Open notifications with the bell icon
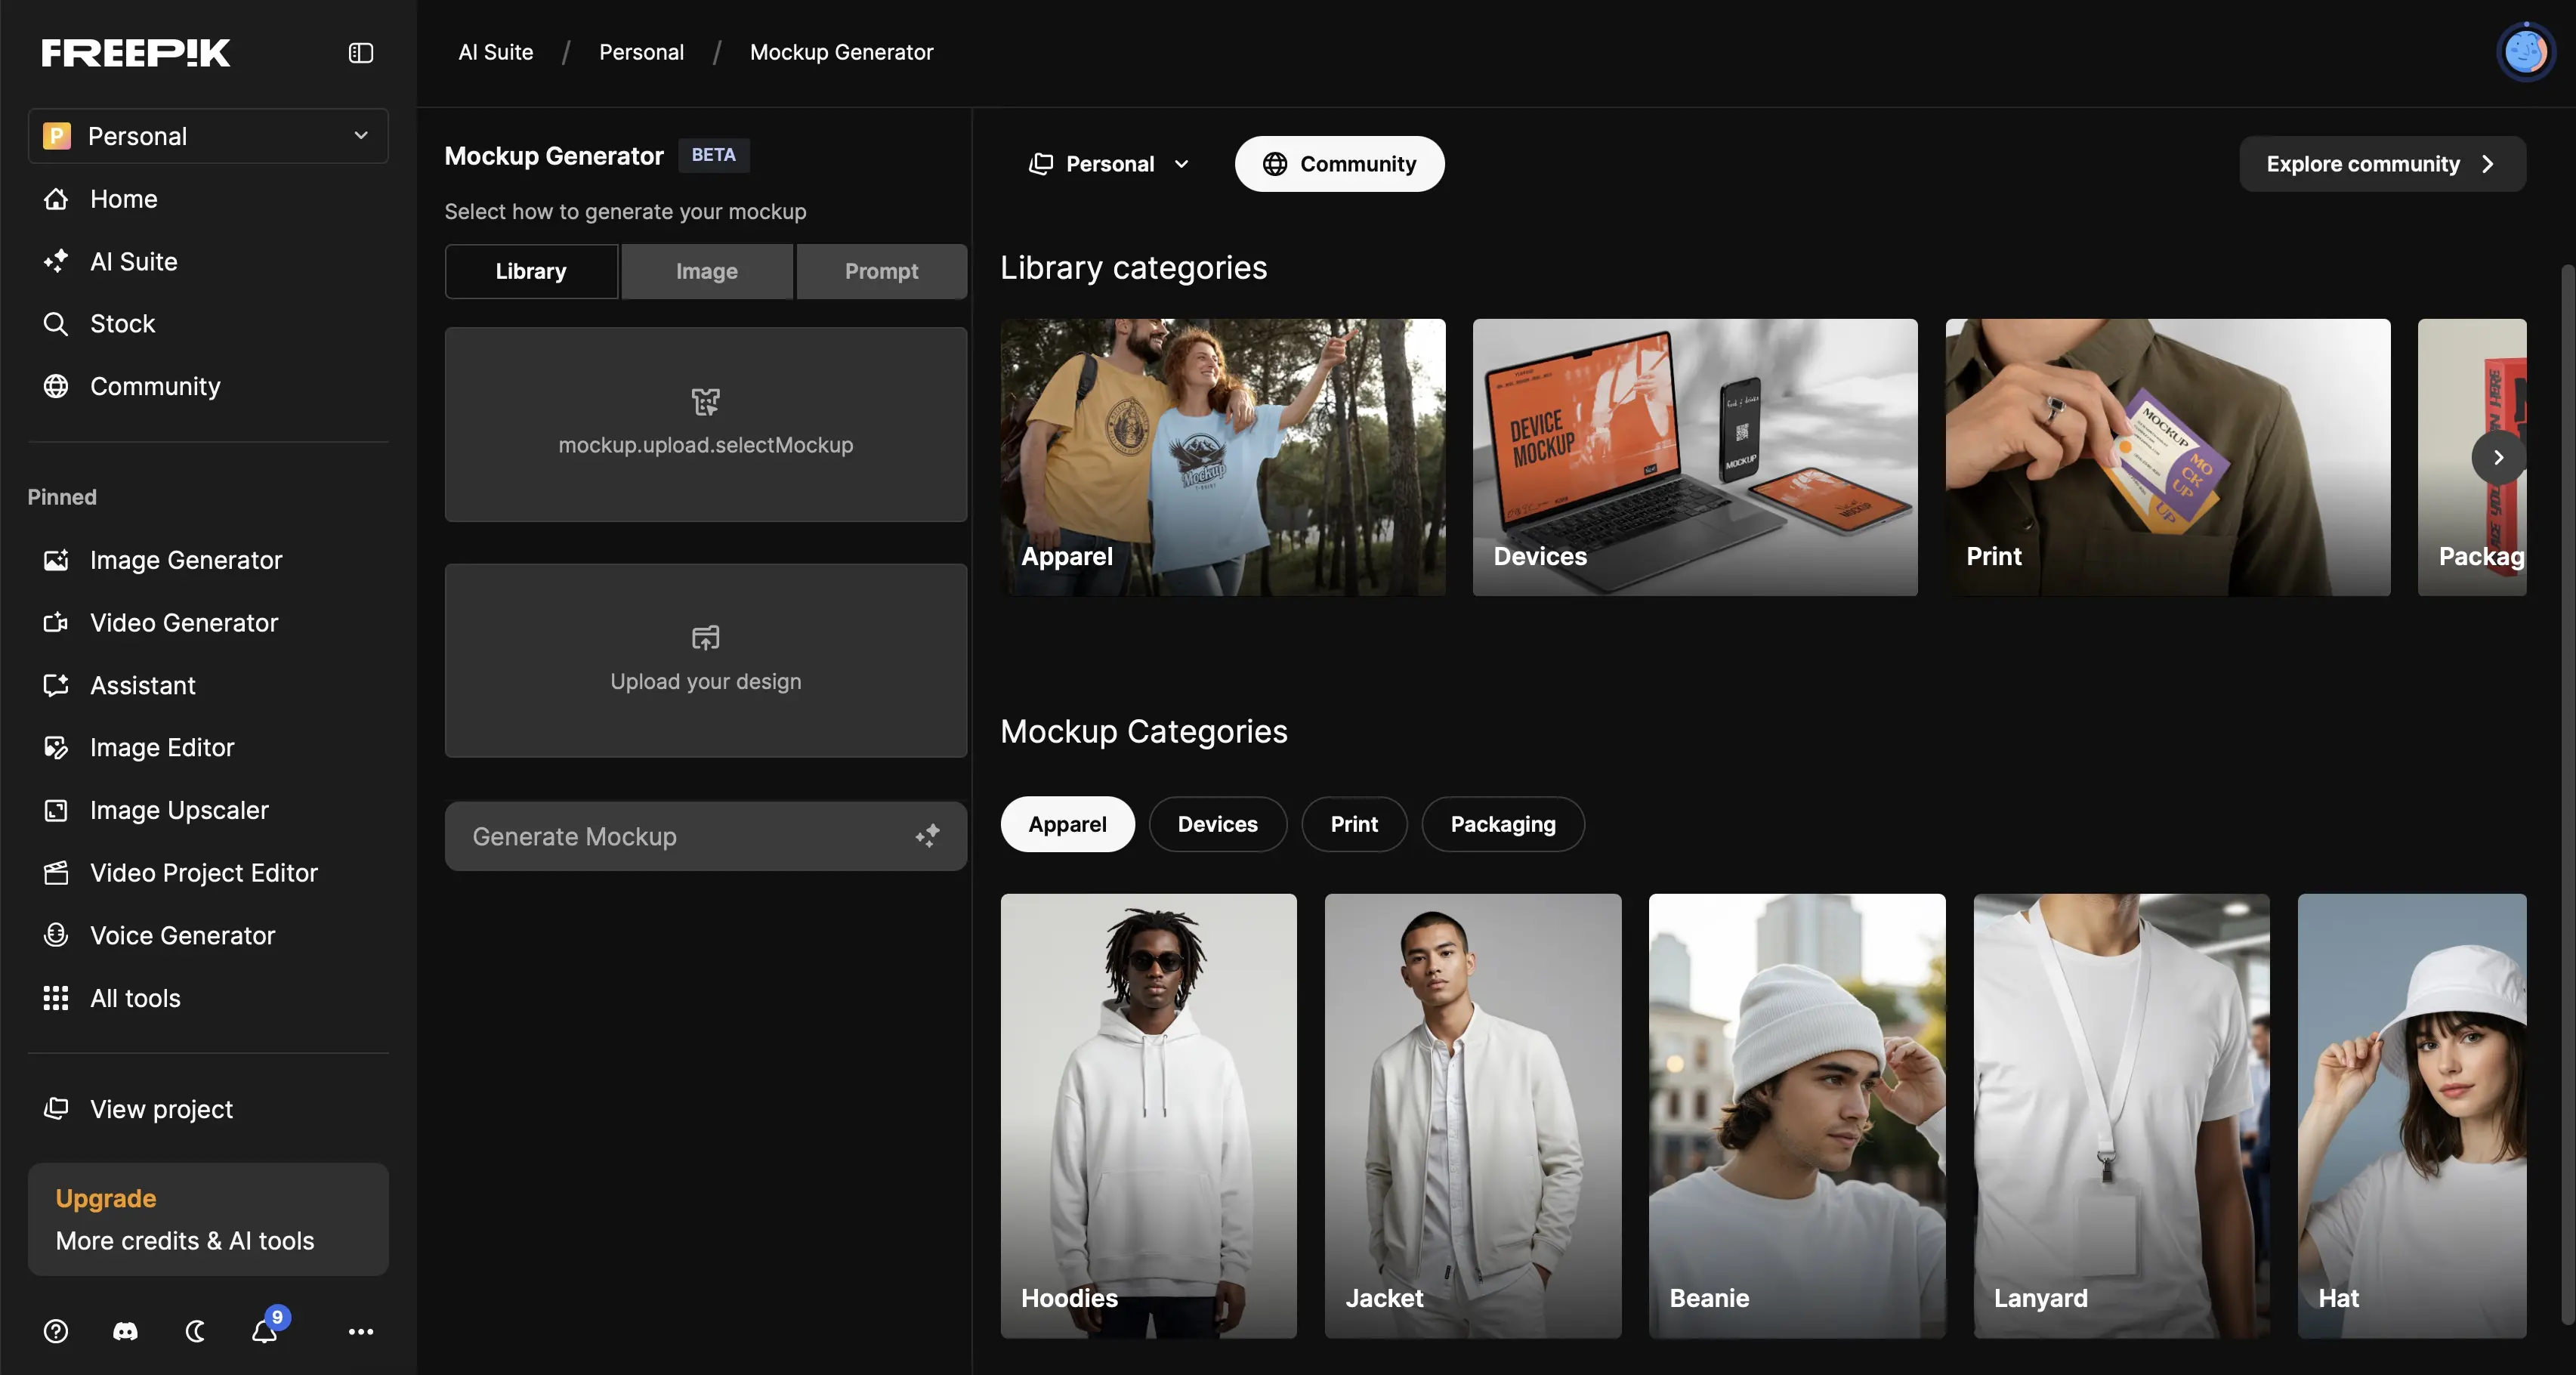 click(x=264, y=1331)
